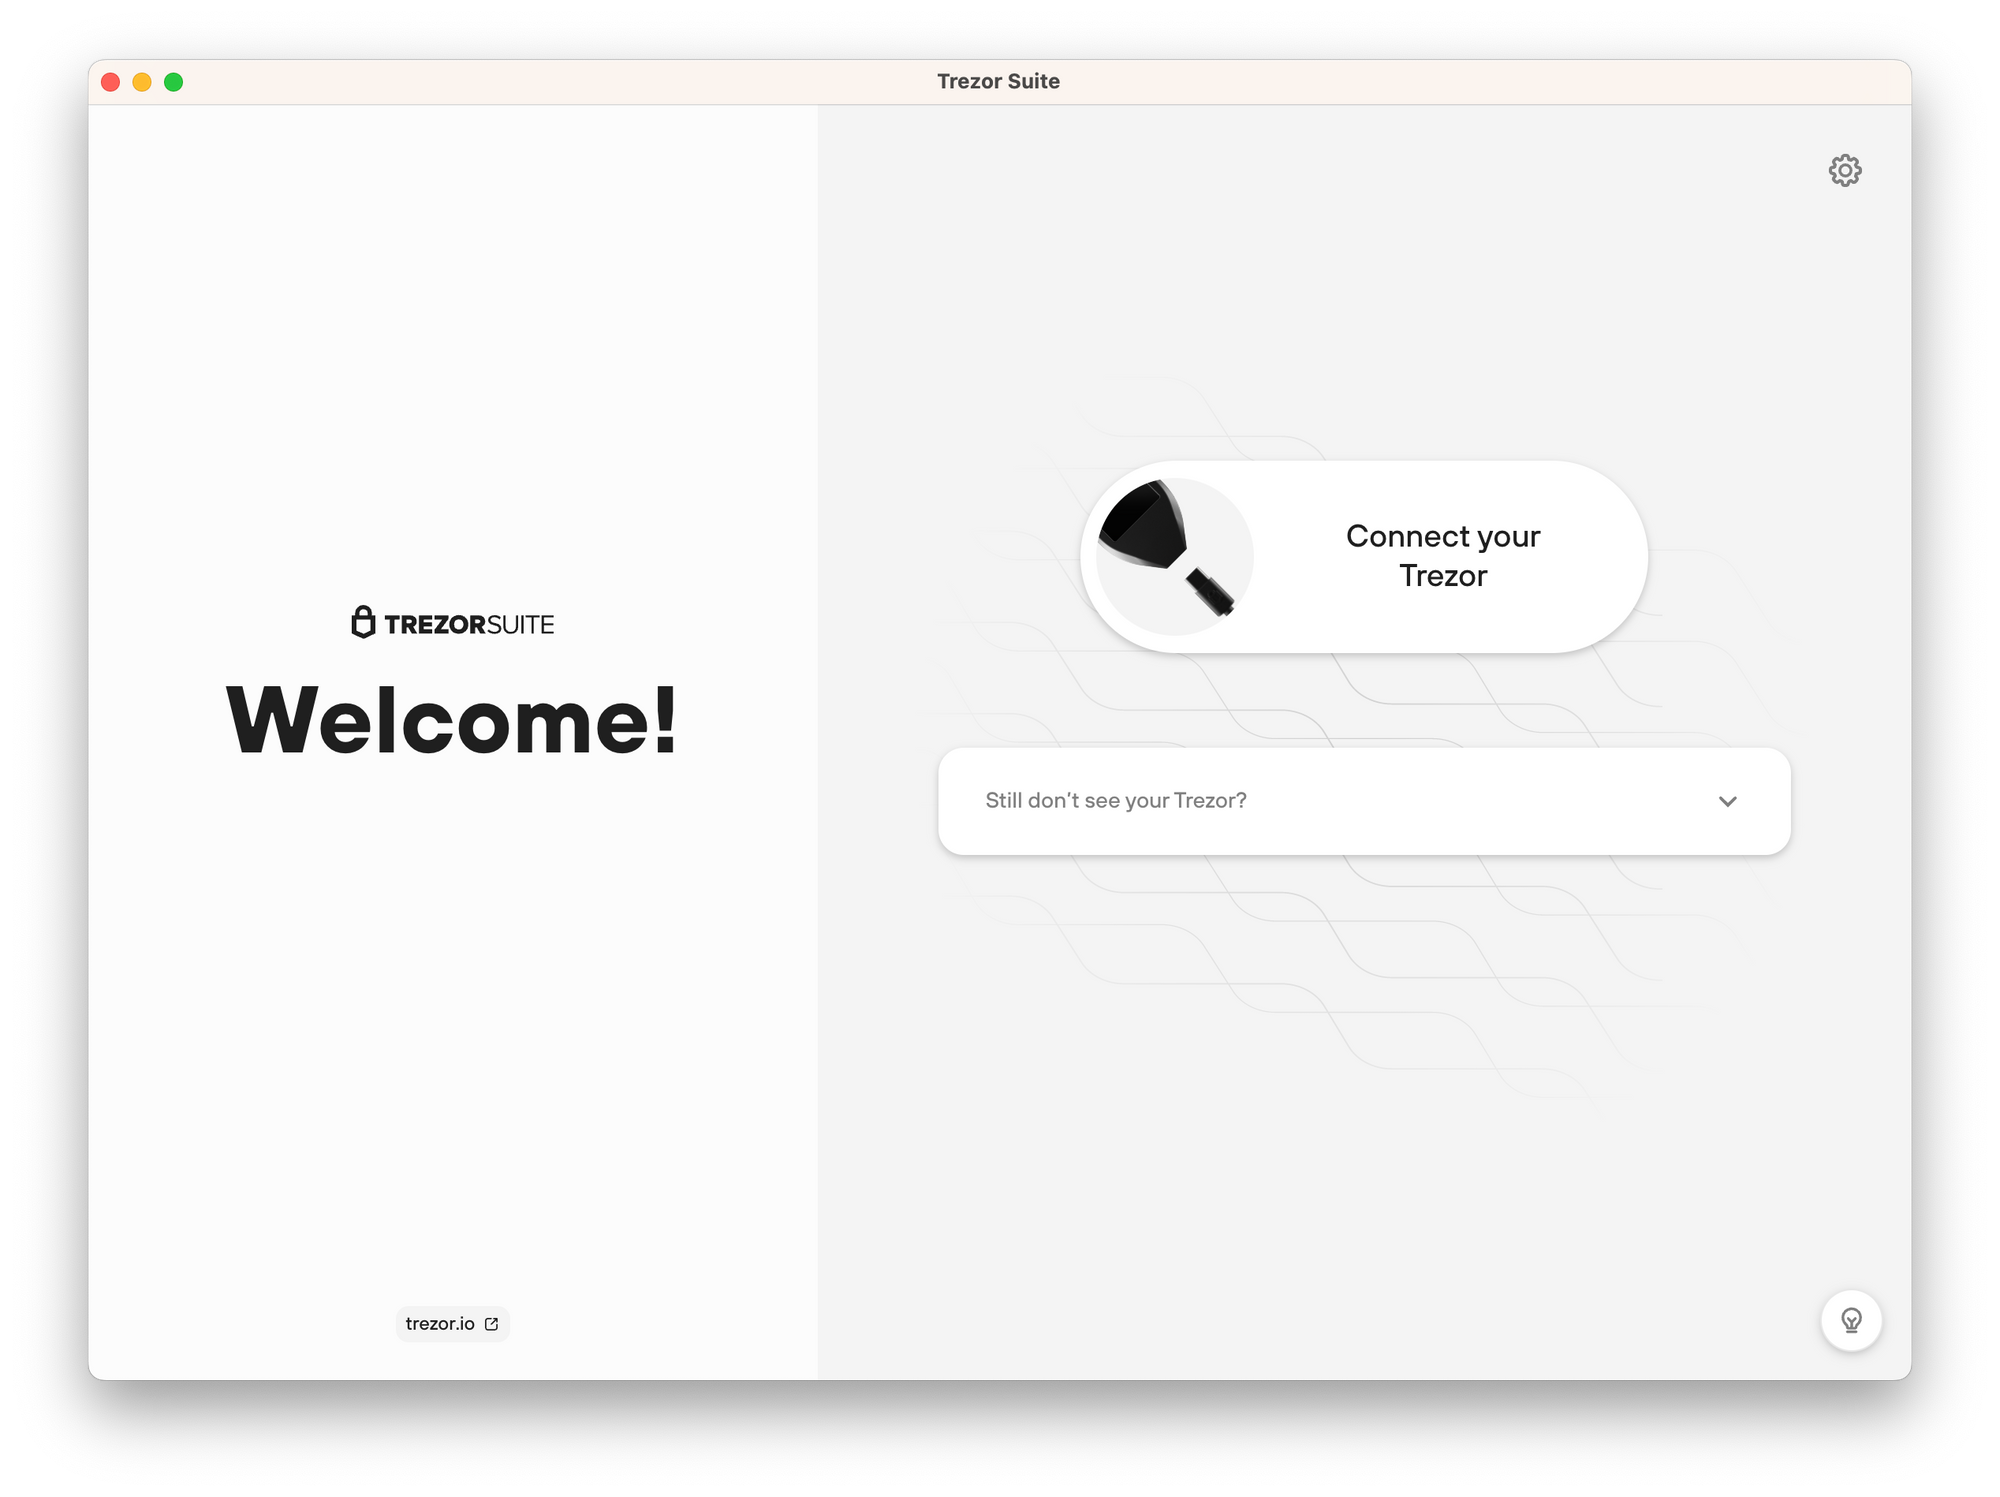
Task: Click the Connect your Trezor text label
Action: point(1444,556)
